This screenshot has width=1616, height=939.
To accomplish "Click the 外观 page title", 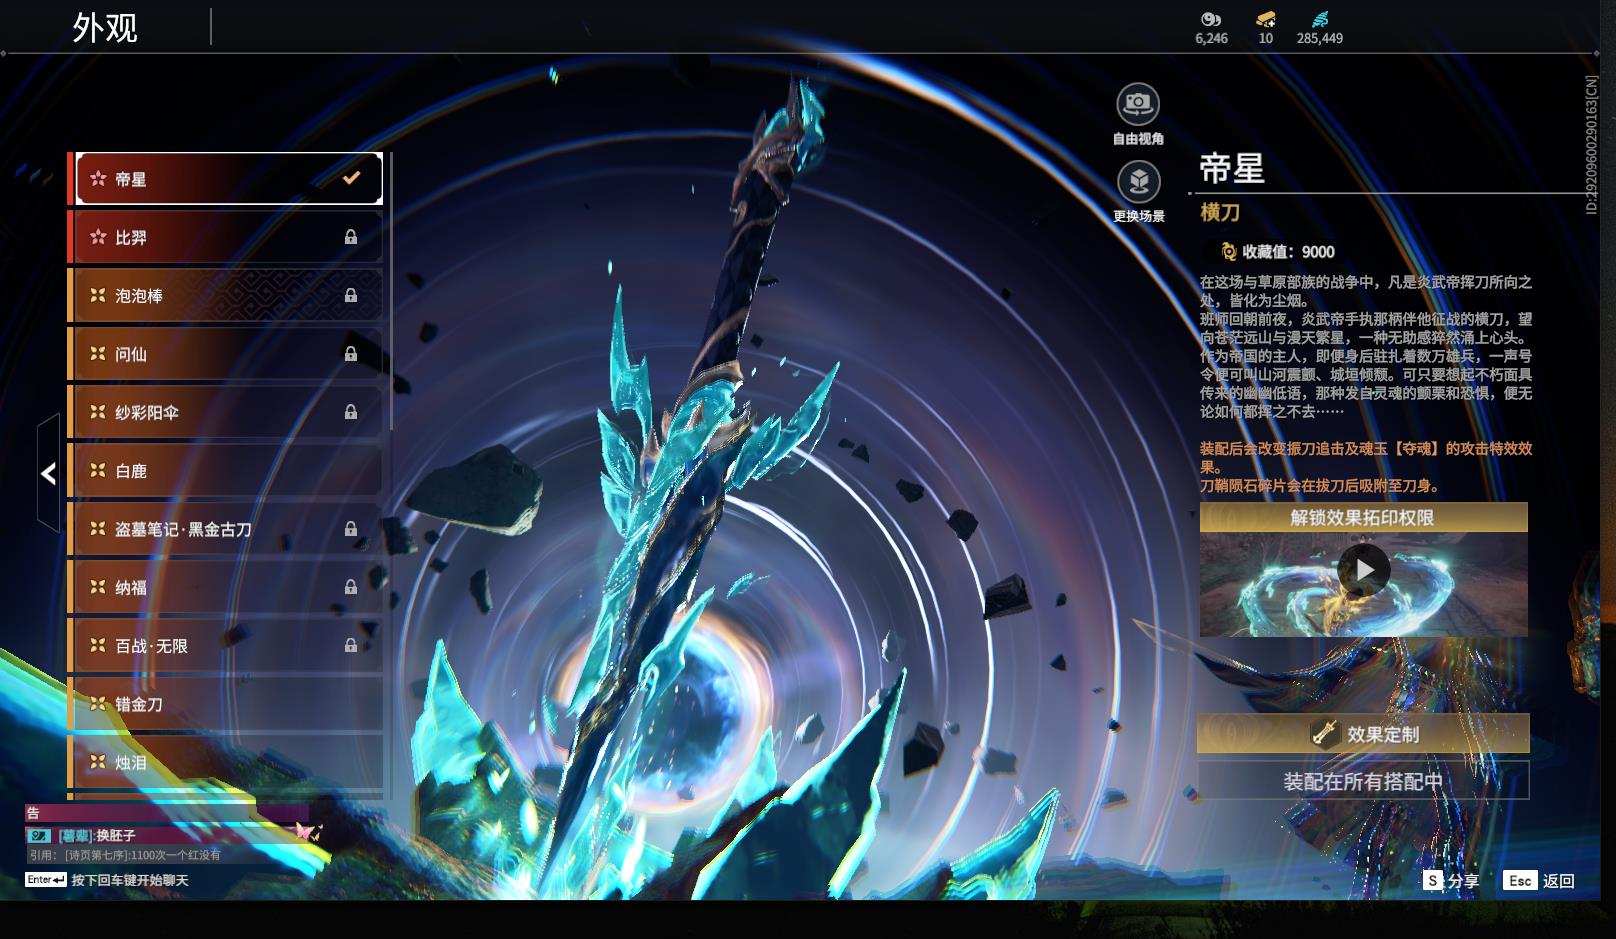I will click(x=105, y=27).
